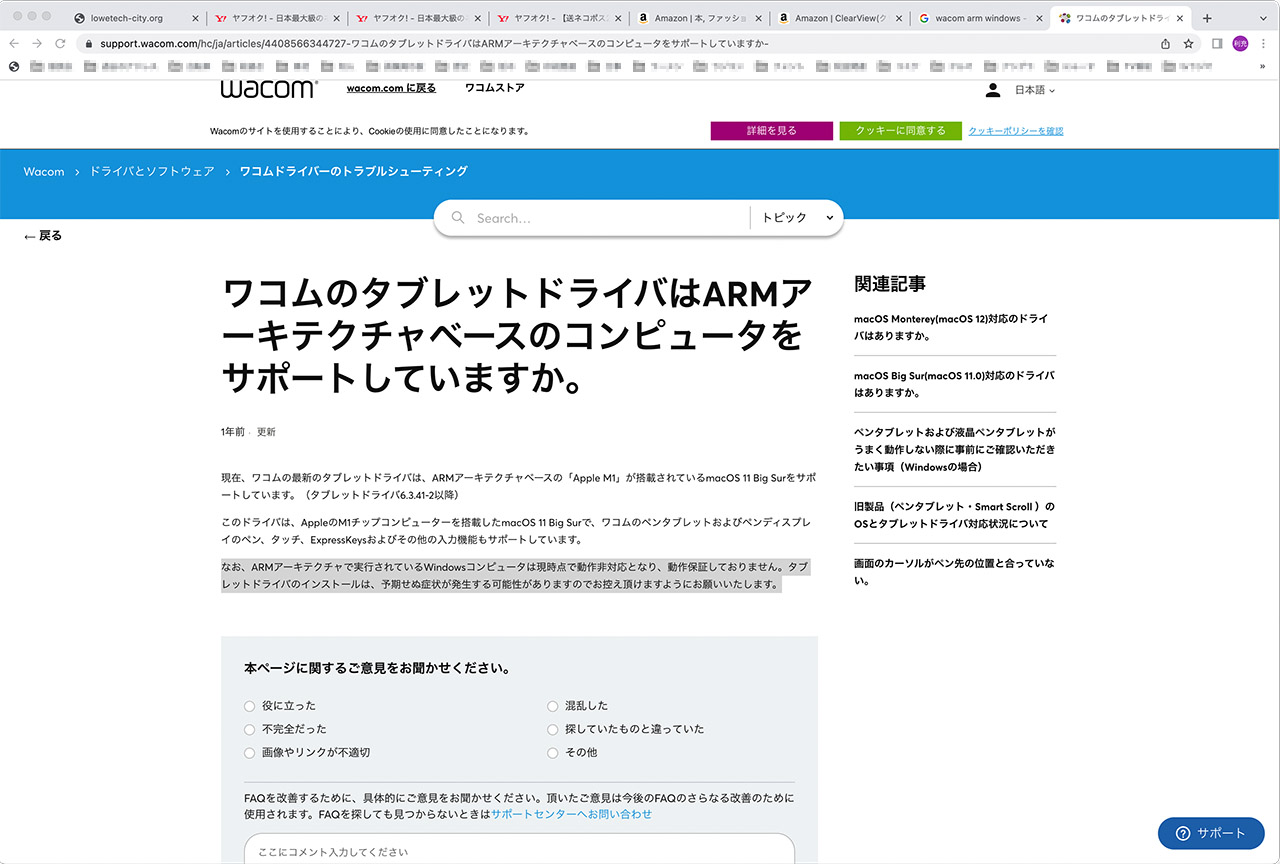Click the Wacom logo
The image size is (1280, 864).
[269, 89]
